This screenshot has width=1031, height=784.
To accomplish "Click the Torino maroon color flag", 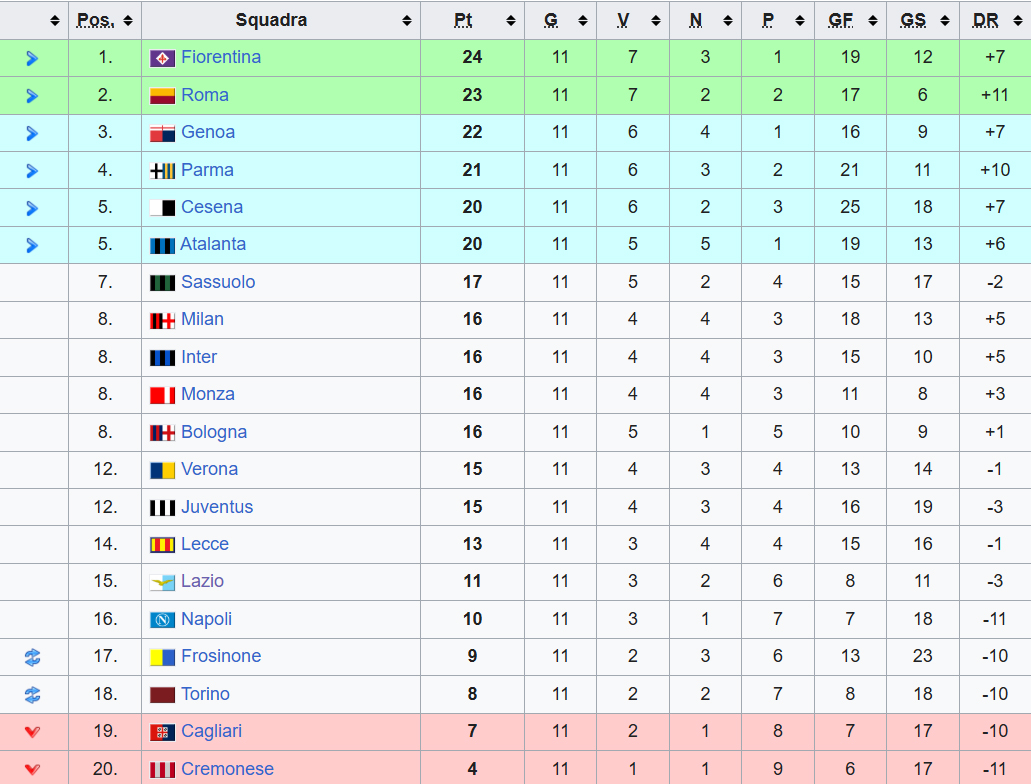I will pyautogui.click(x=162, y=695).
